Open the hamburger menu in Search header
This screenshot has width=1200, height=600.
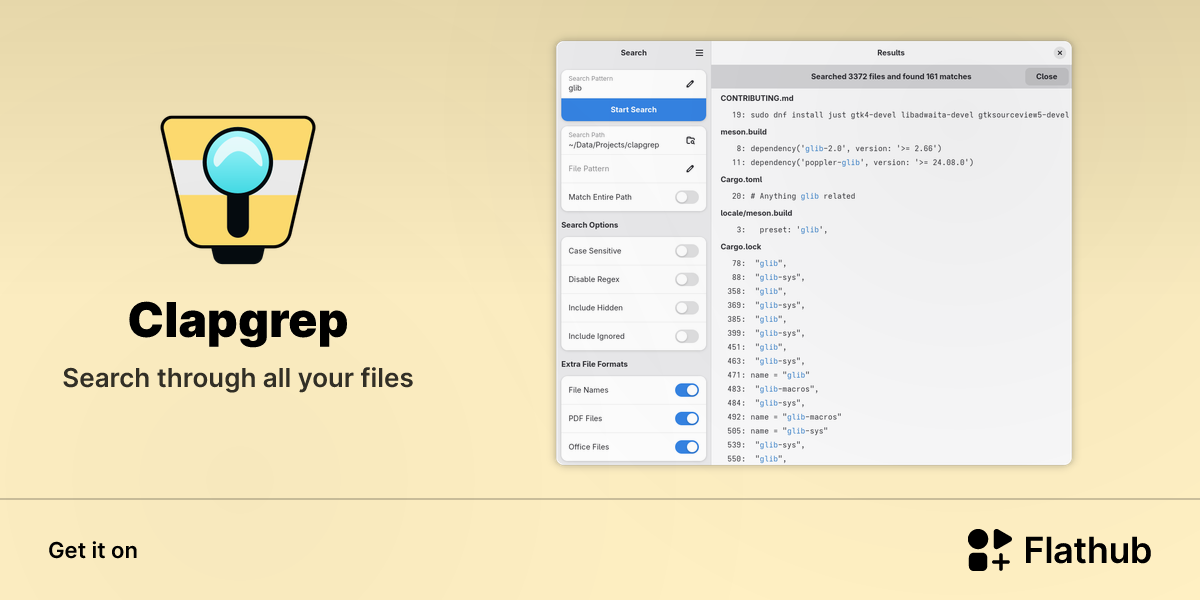[x=699, y=53]
